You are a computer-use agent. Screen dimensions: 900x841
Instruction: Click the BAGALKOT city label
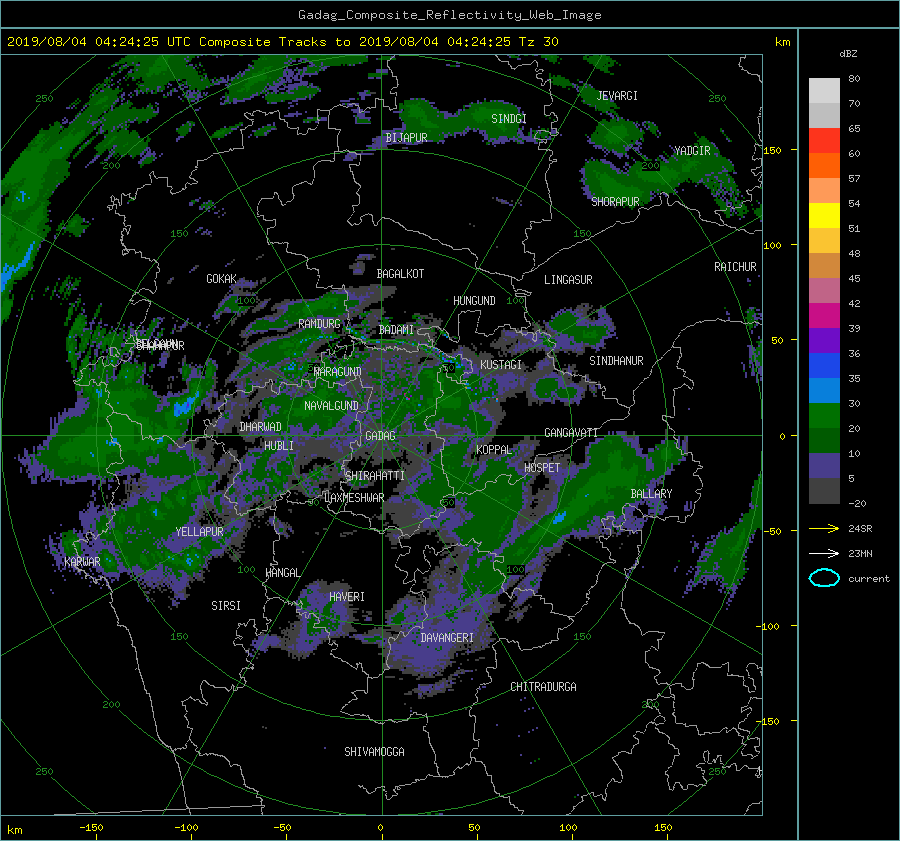400,274
